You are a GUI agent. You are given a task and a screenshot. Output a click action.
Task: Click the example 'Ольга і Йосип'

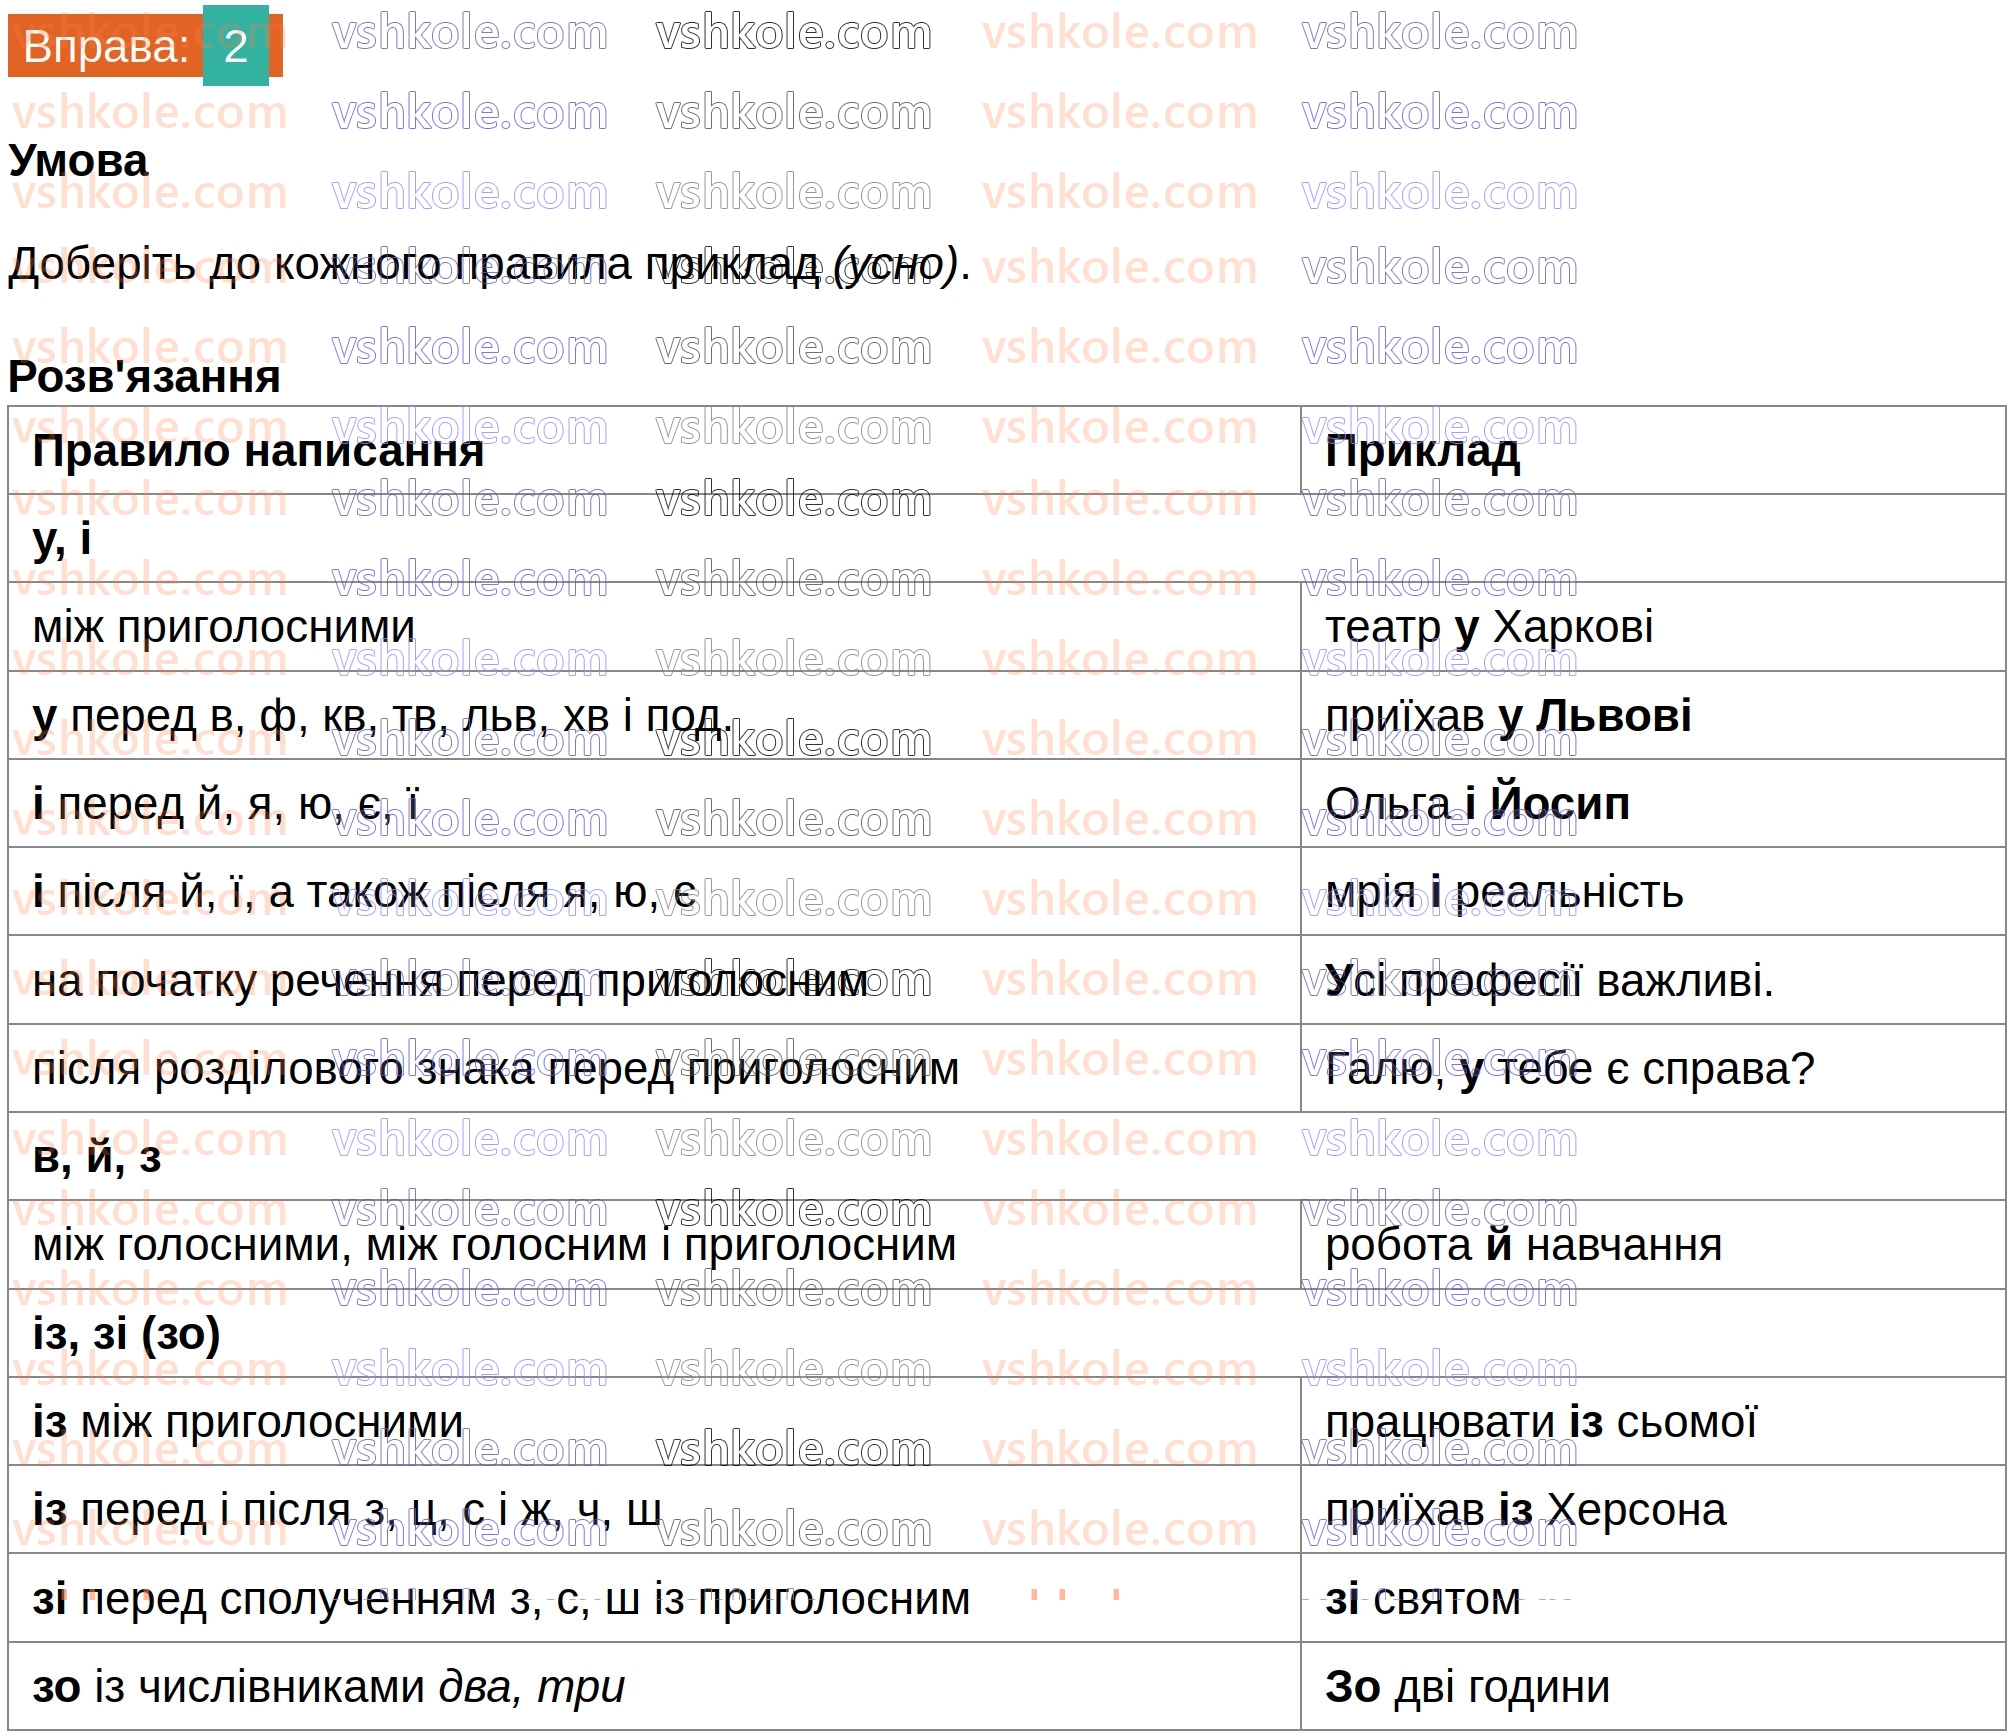[x=1477, y=804]
